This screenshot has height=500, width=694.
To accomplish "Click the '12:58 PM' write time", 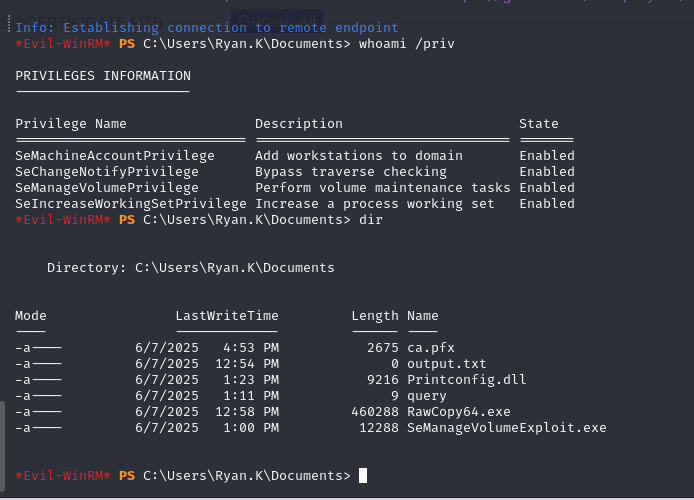I will 247,412.
